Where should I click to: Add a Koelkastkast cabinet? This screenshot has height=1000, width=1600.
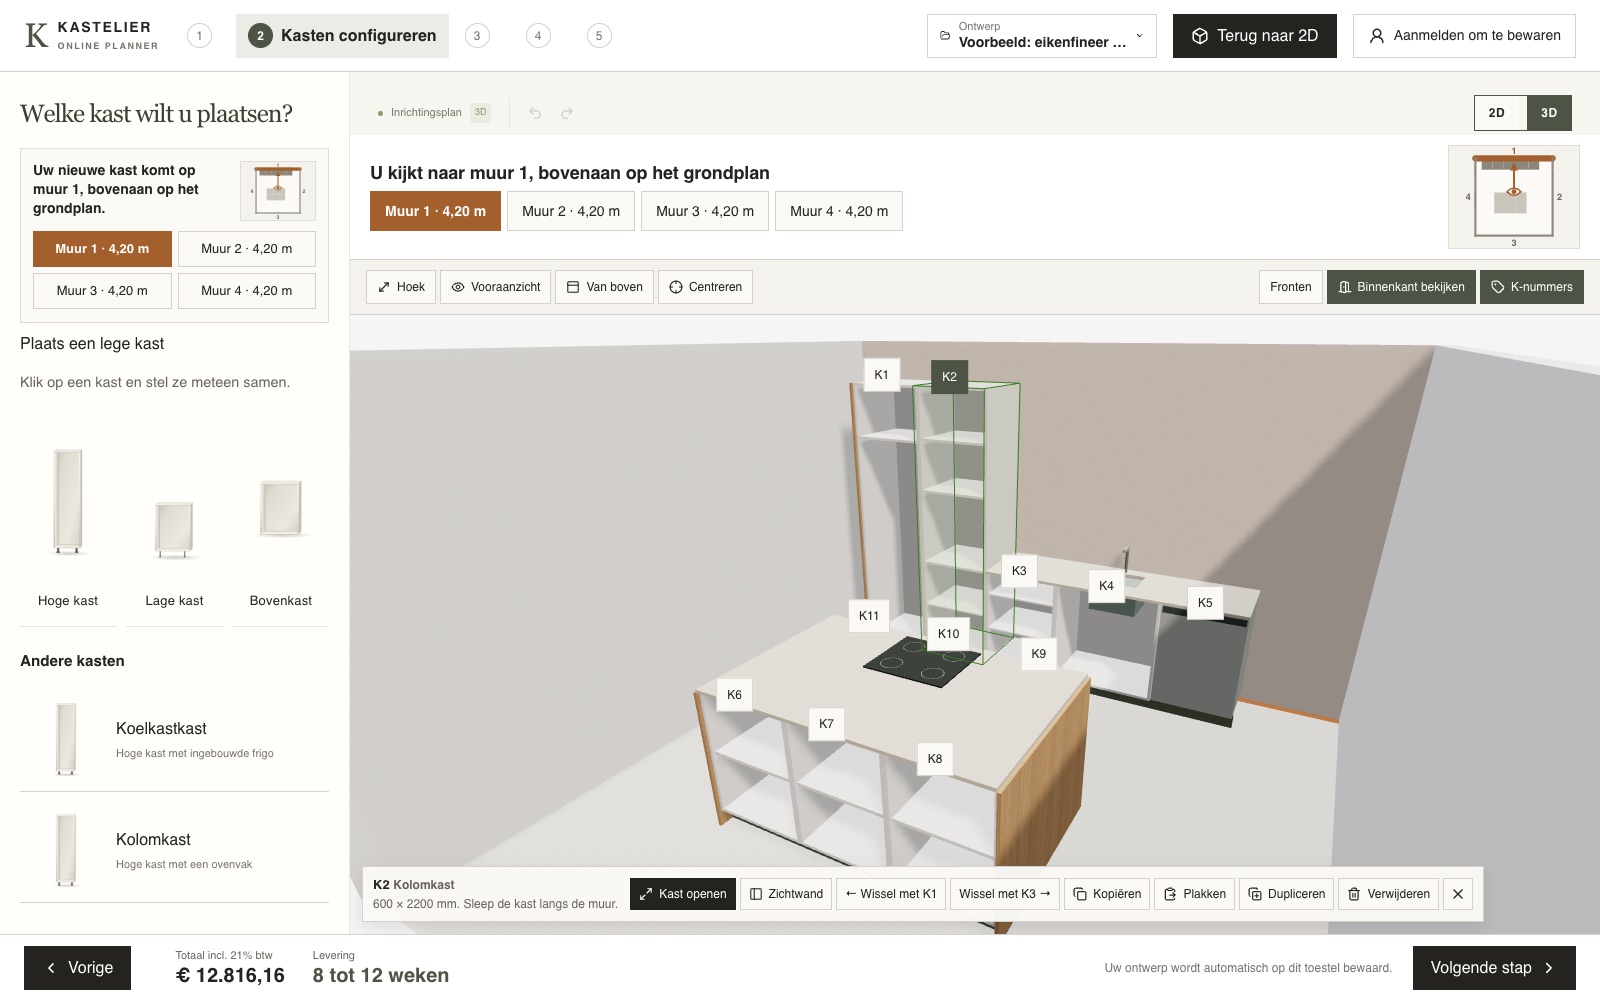pyautogui.click(x=174, y=738)
